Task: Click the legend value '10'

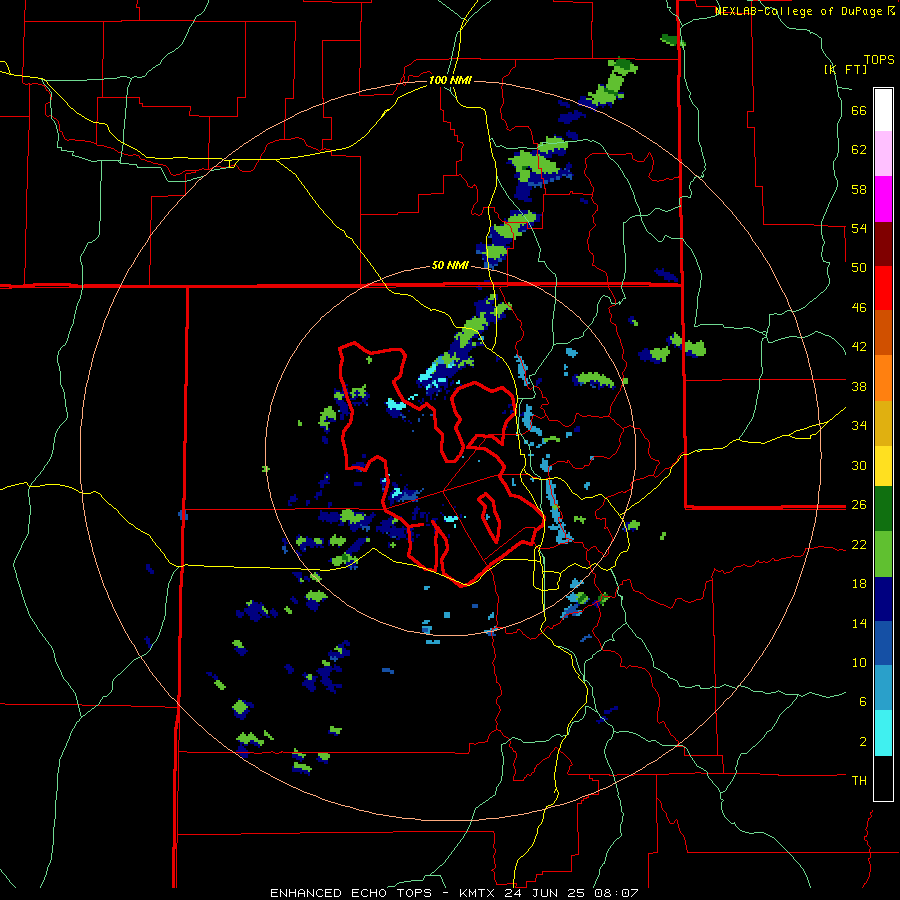Action: pyautogui.click(x=859, y=663)
